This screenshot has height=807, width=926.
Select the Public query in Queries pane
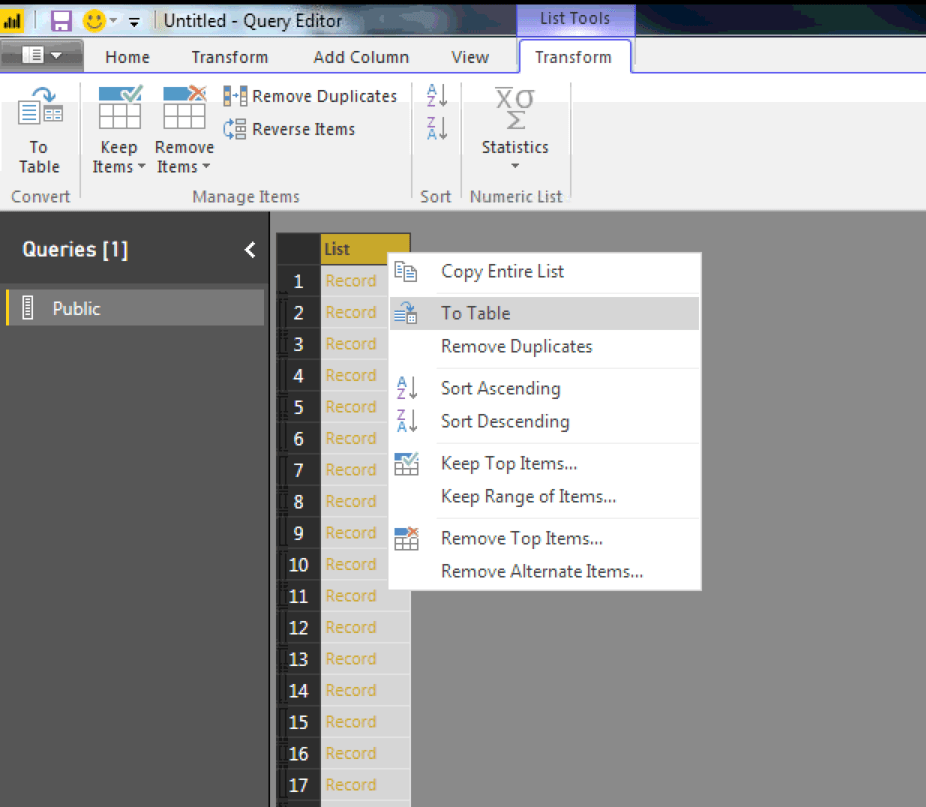pos(76,308)
